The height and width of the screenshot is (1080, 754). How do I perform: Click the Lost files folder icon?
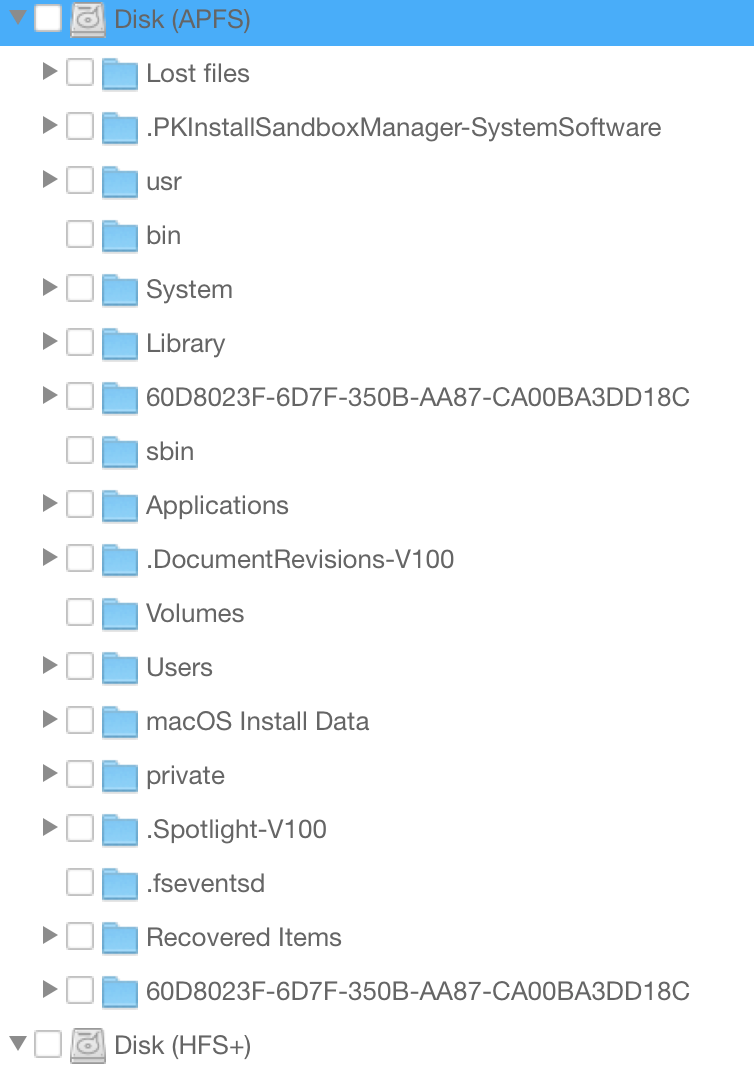point(120,74)
